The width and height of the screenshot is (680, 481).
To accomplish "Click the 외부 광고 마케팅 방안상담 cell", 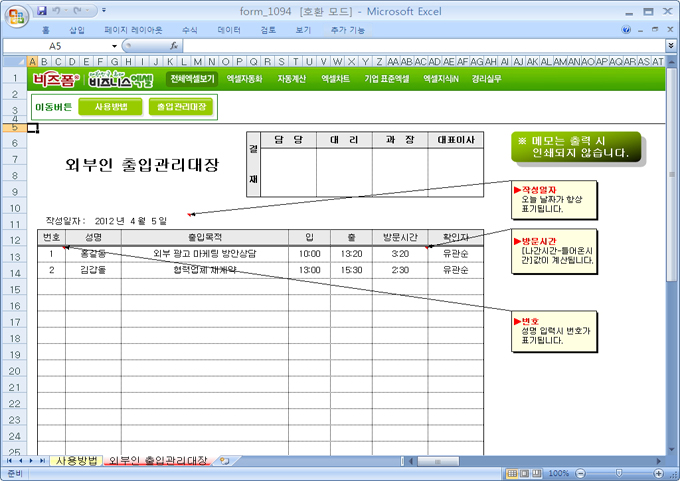I will coord(205,254).
